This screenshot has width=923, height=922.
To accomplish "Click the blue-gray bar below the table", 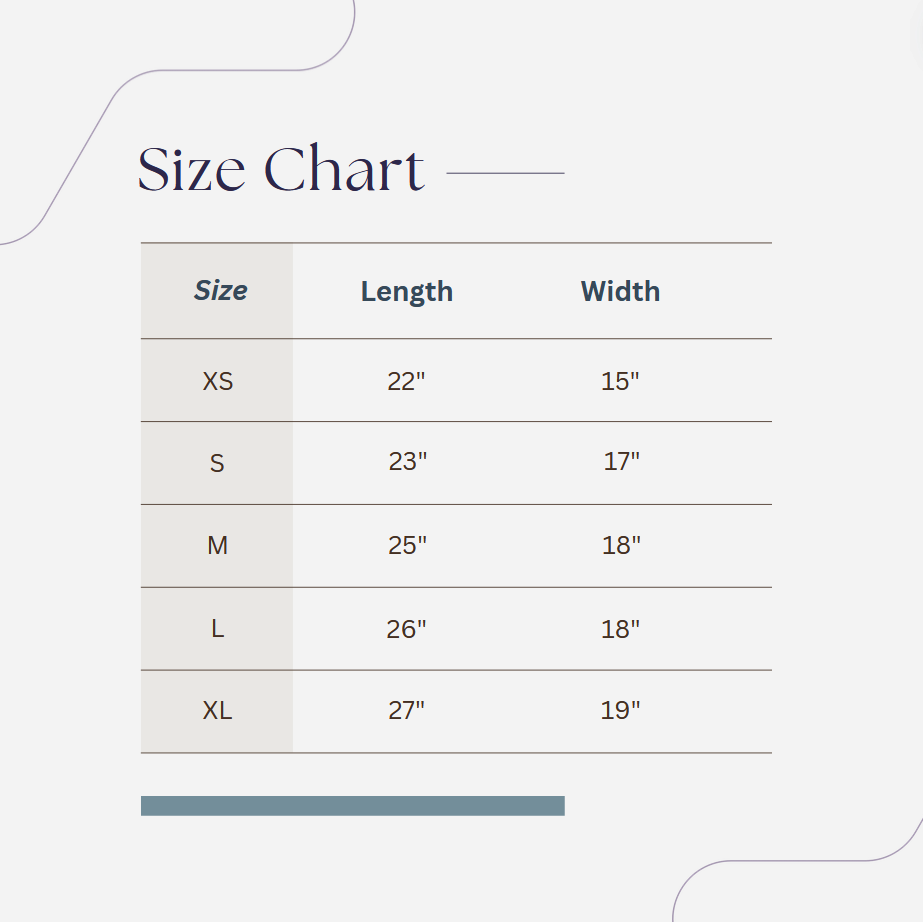I will (x=352, y=806).
